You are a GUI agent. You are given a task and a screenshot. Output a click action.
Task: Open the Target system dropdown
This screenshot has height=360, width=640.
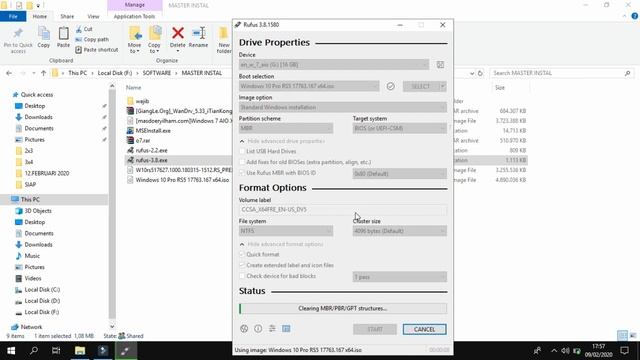point(400,128)
